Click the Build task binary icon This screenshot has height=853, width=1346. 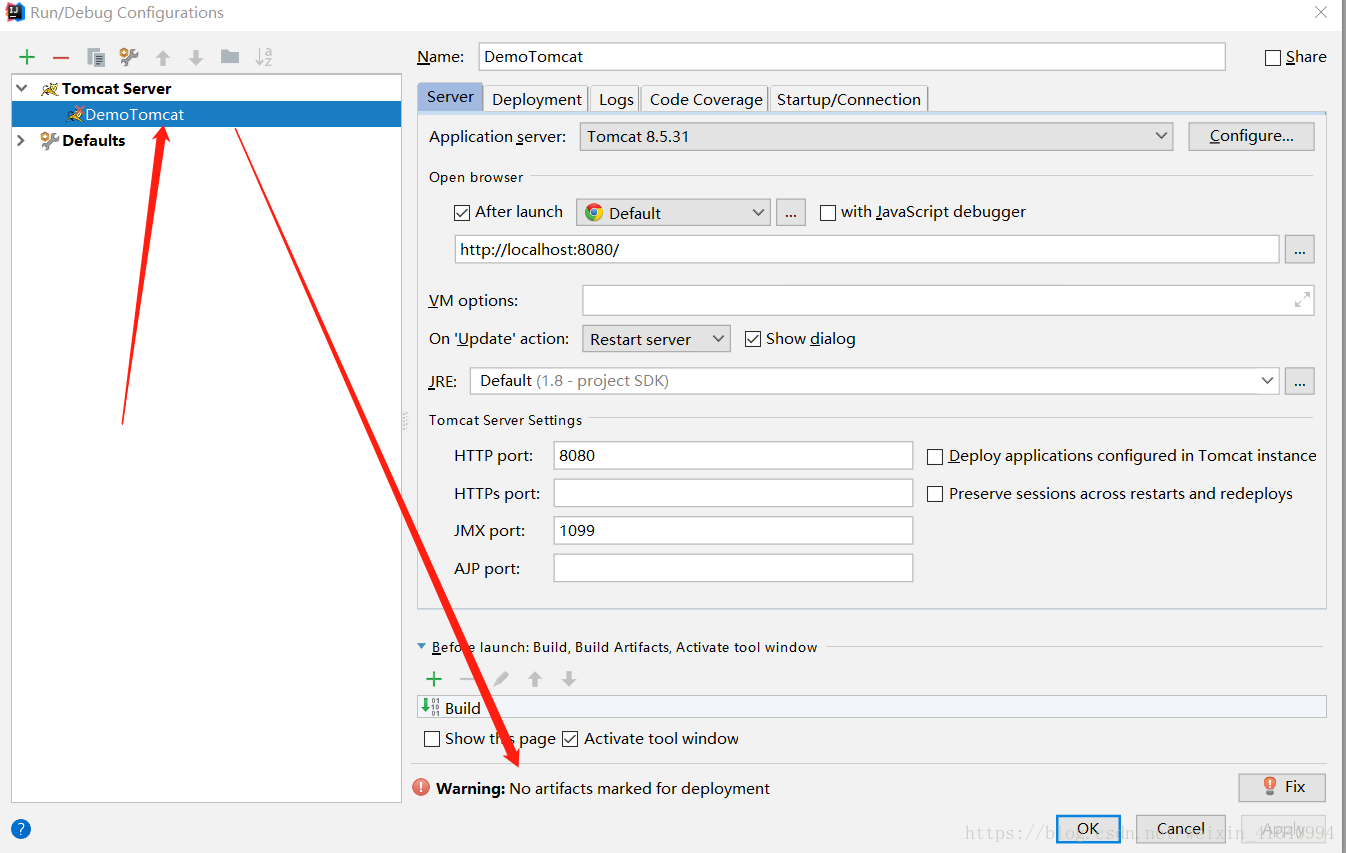(x=431, y=707)
